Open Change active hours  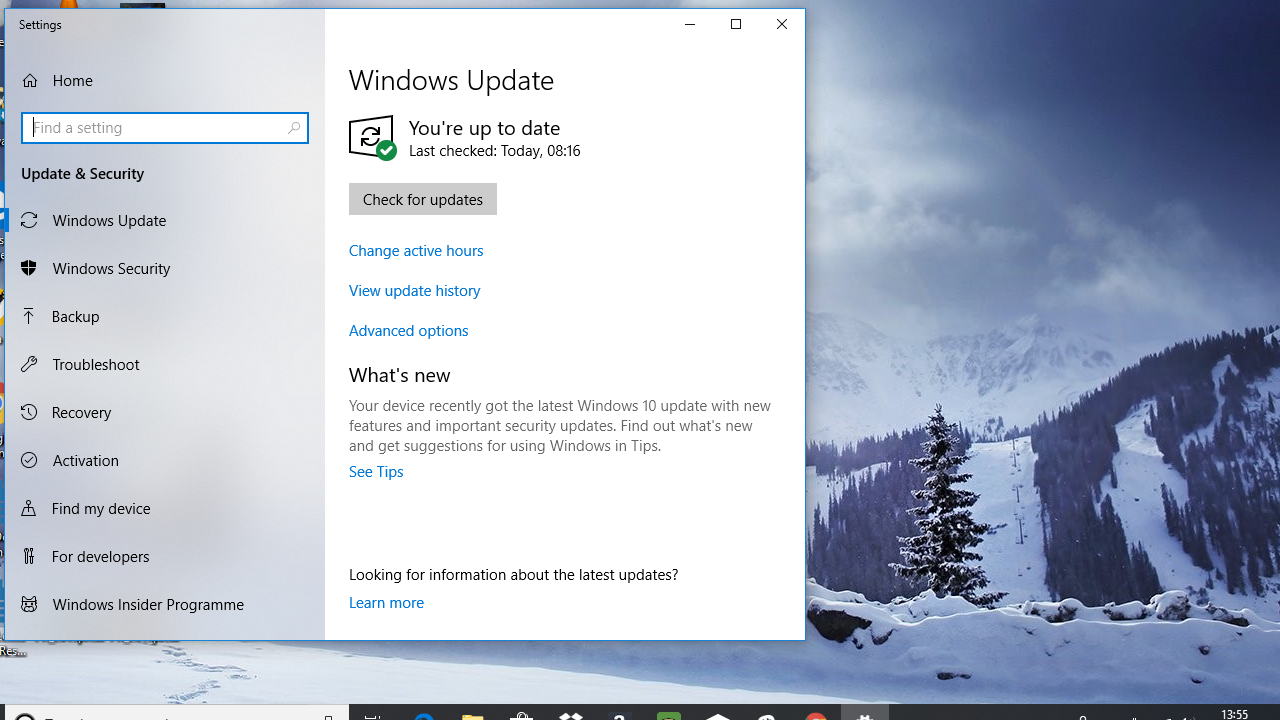coord(416,250)
